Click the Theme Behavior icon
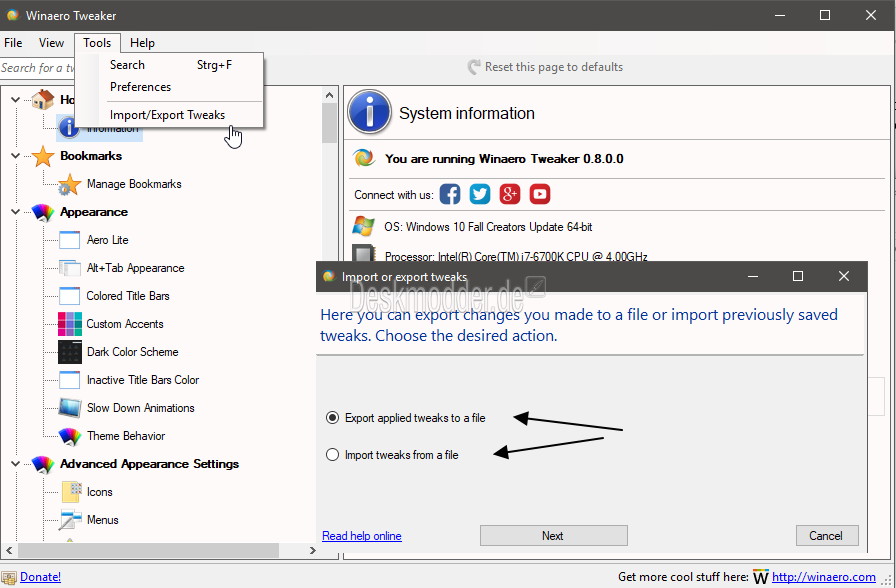Screen dimensions: 896x588 (70, 437)
